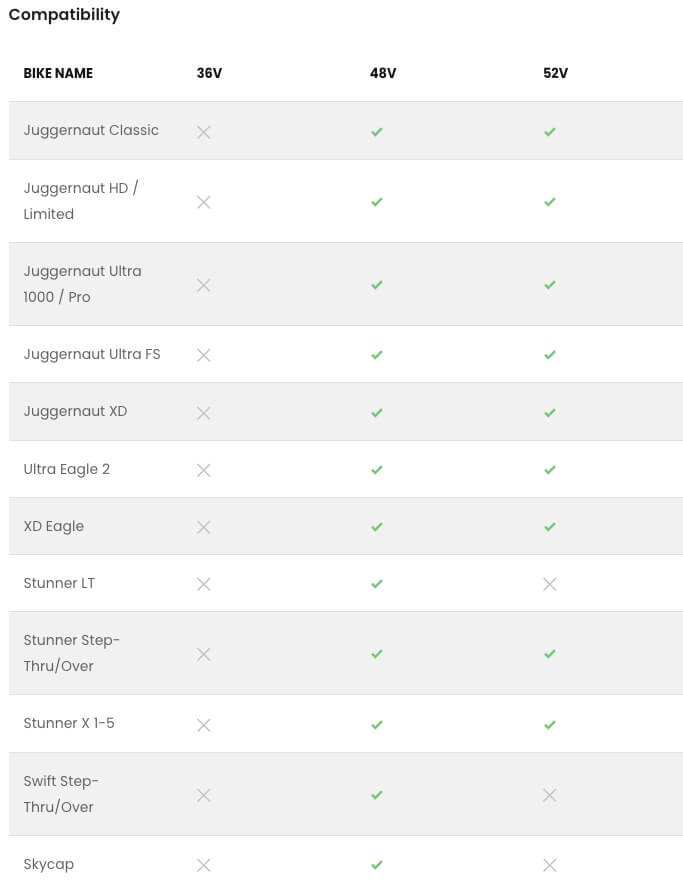Click the 52V checkmark for Juggernaut HD / Limited

tap(550, 202)
